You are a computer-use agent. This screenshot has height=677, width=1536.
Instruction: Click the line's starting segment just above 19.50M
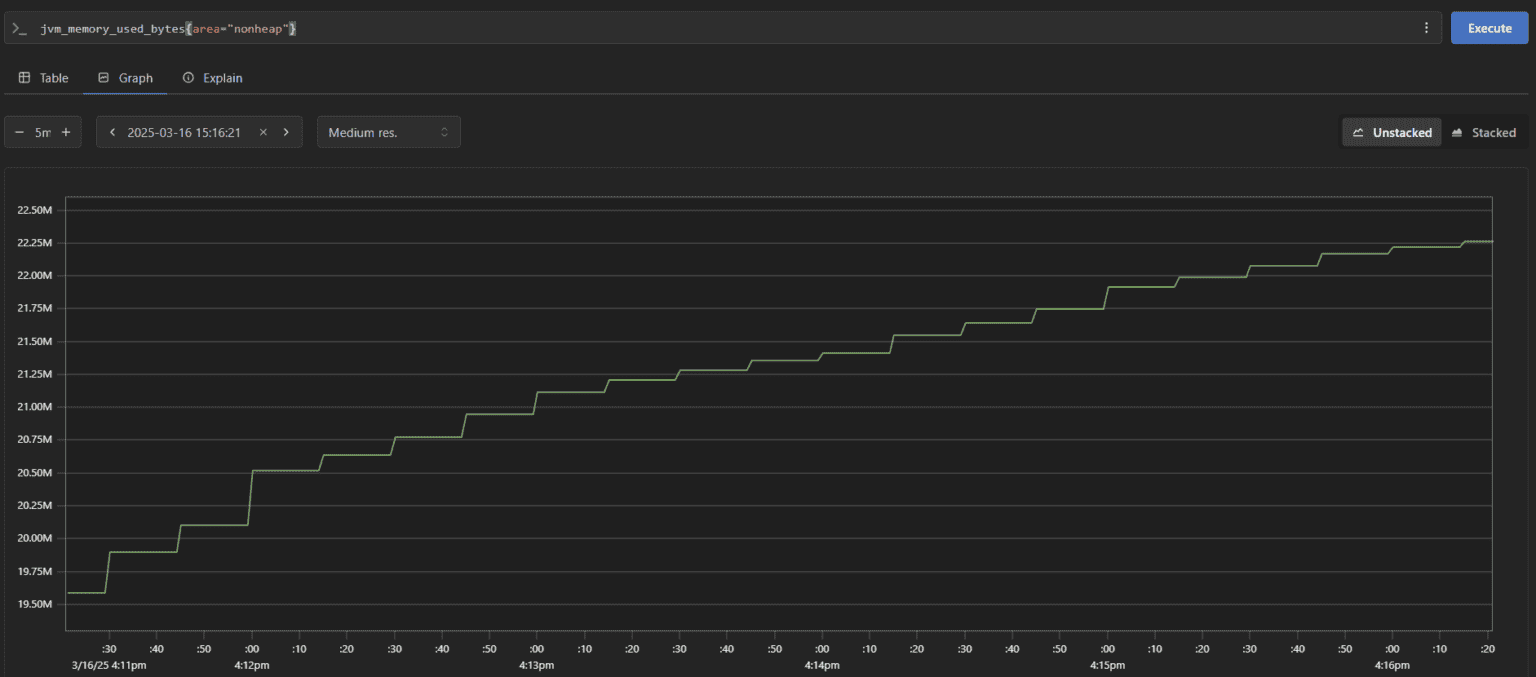click(x=85, y=593)
